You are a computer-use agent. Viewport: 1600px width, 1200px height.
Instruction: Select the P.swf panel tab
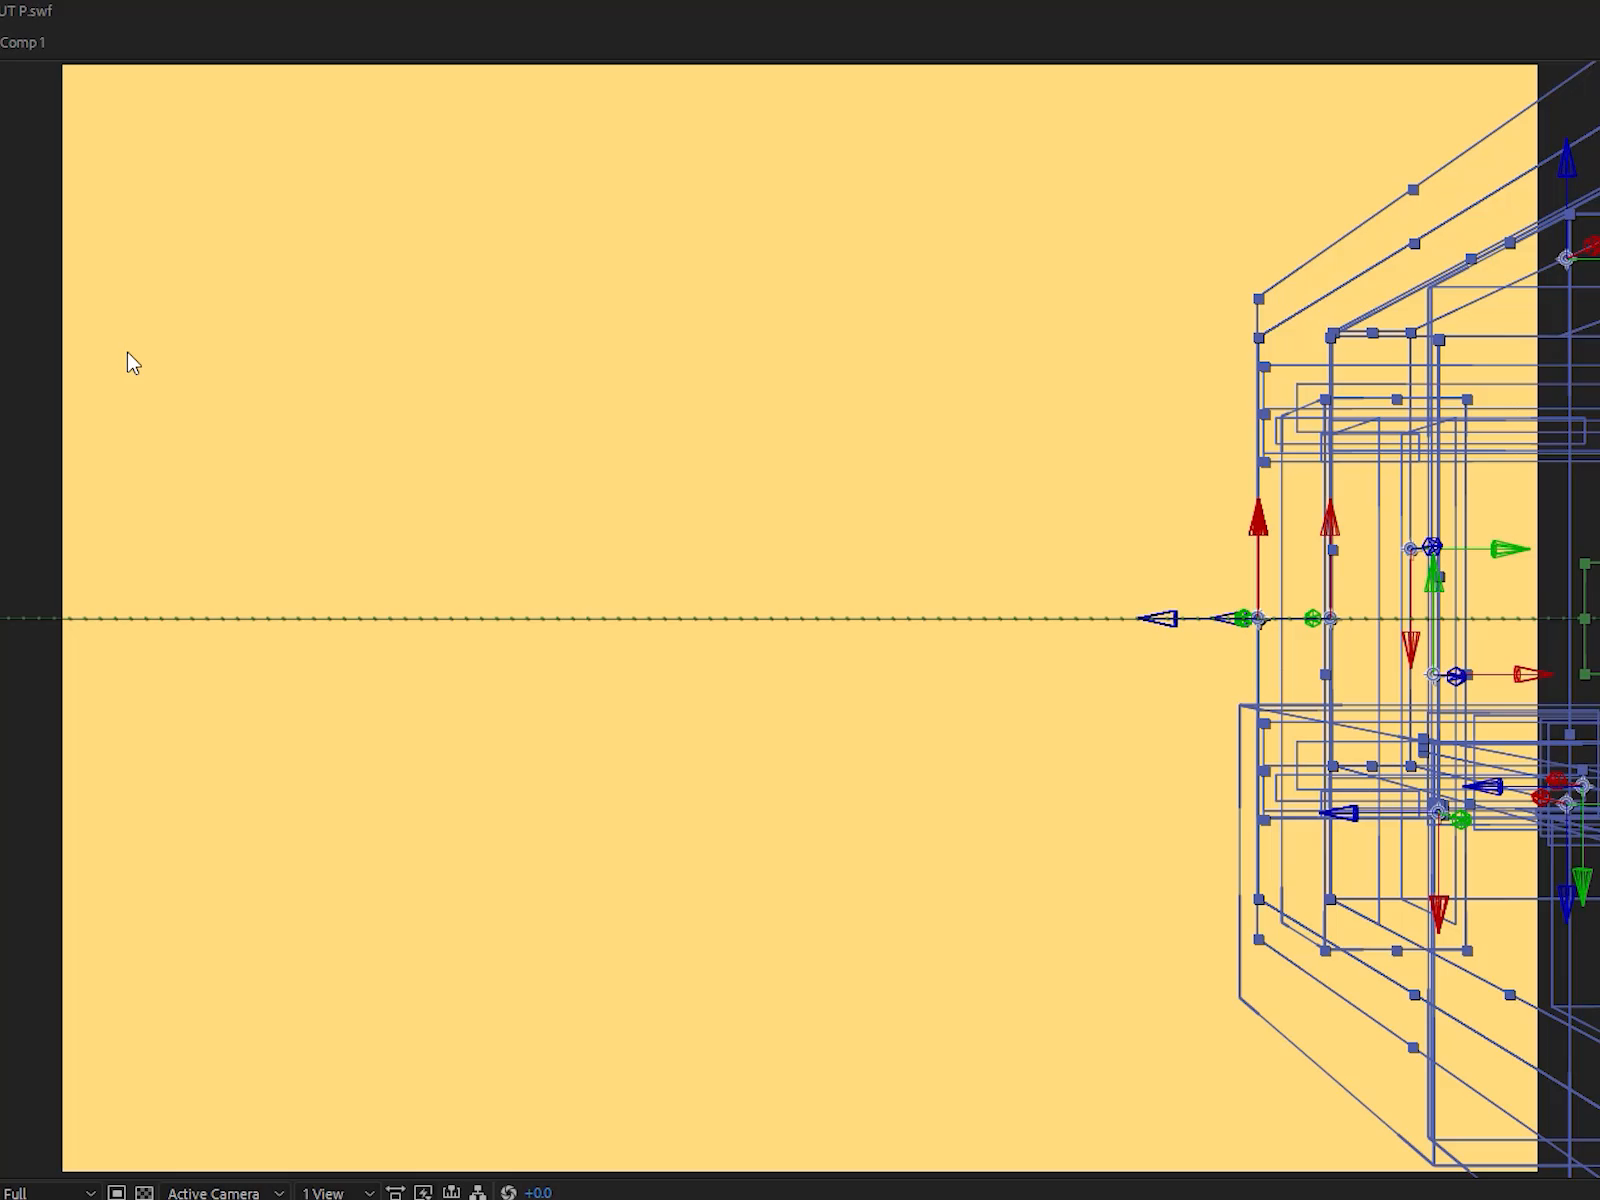[26, 11]
